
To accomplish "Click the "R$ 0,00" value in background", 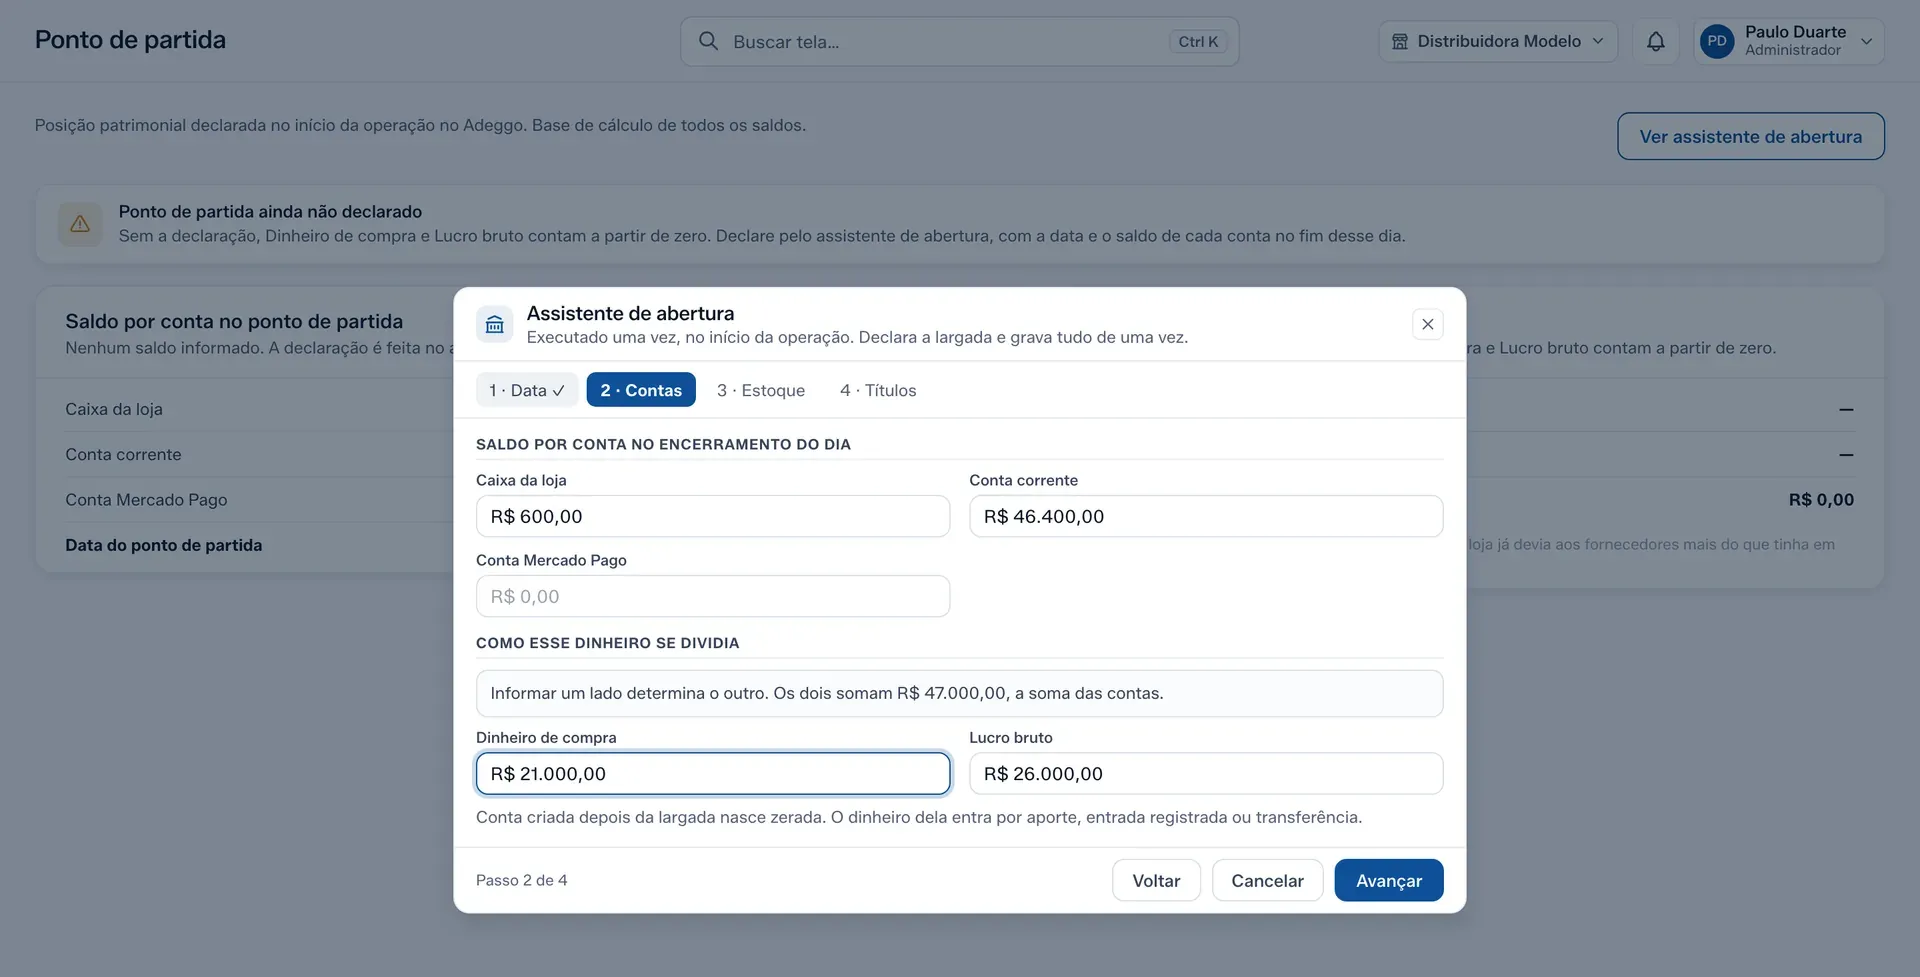I will coord(1821,499).
